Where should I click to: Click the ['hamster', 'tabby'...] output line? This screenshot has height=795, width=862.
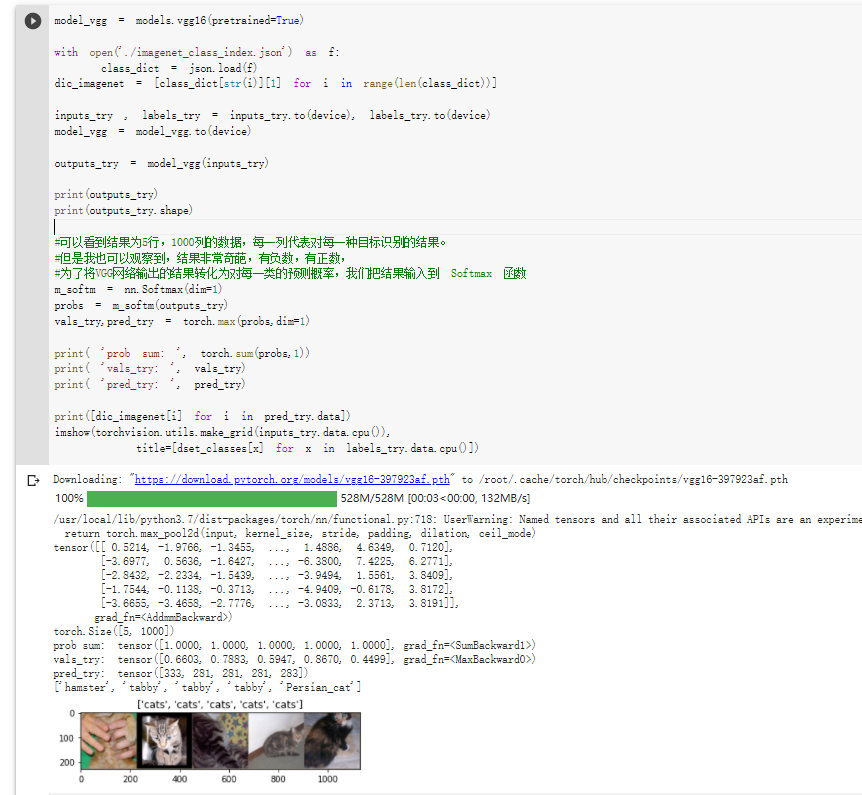click(207, 687)
